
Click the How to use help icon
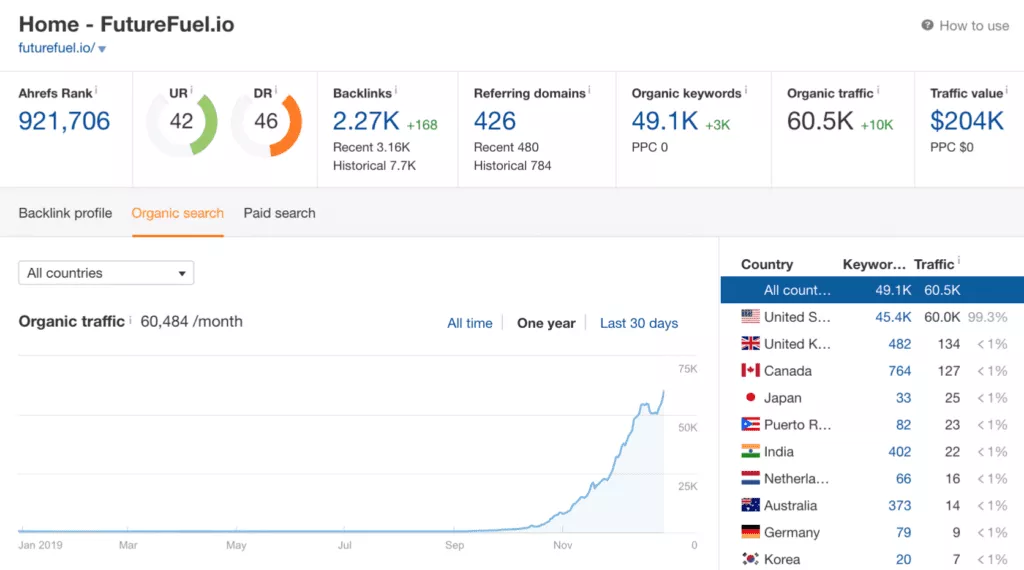coord(927,25)
